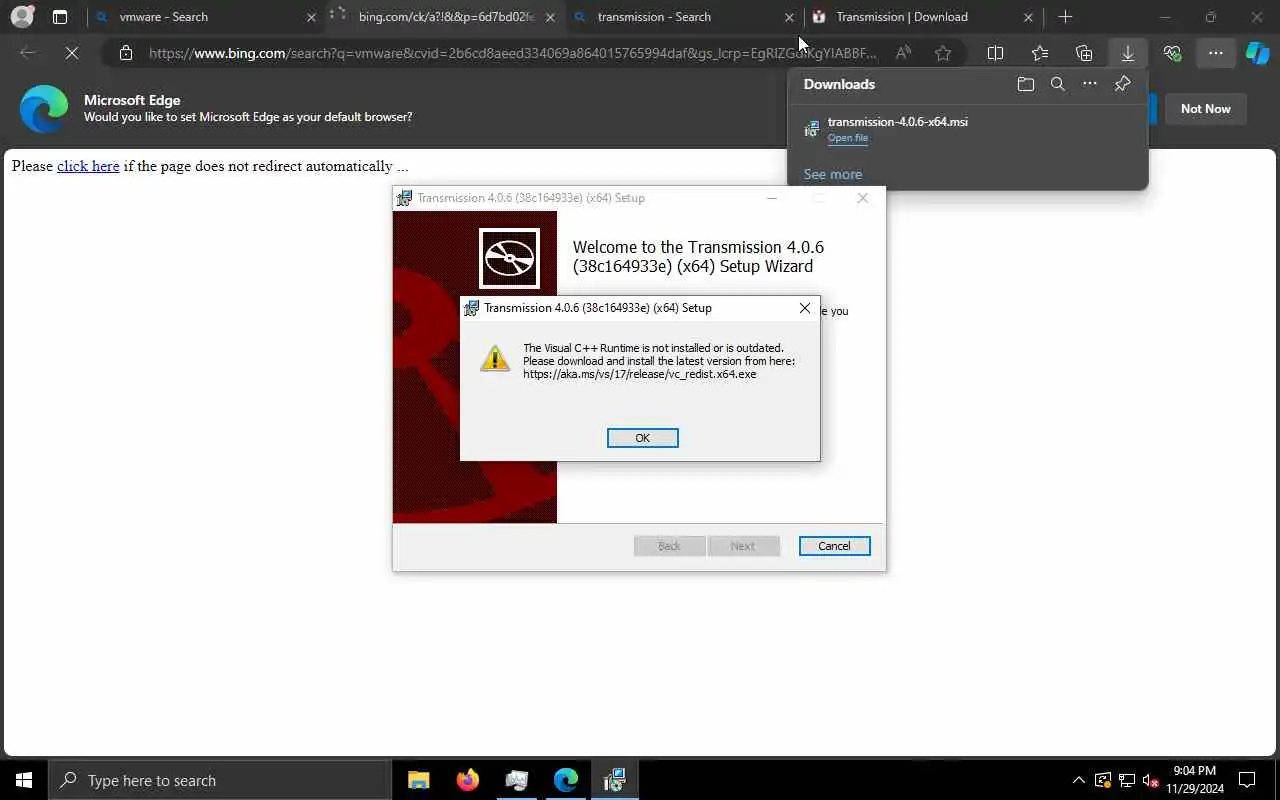The width and height of the screenshot is (1280, 800).
Task: Pin the Downloads panel
Action: point(1122,85)
